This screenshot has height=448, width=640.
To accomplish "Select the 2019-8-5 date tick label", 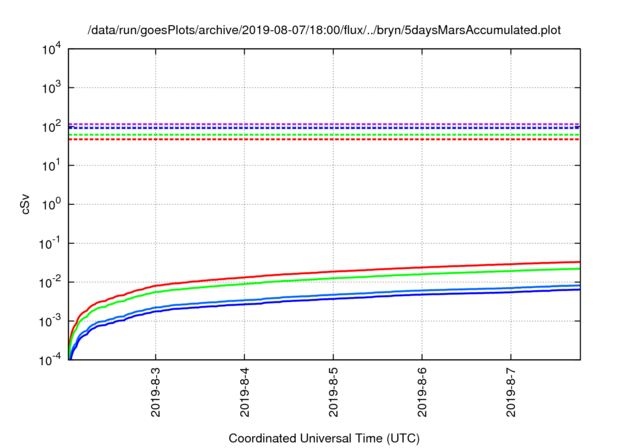I will (333, 392).
